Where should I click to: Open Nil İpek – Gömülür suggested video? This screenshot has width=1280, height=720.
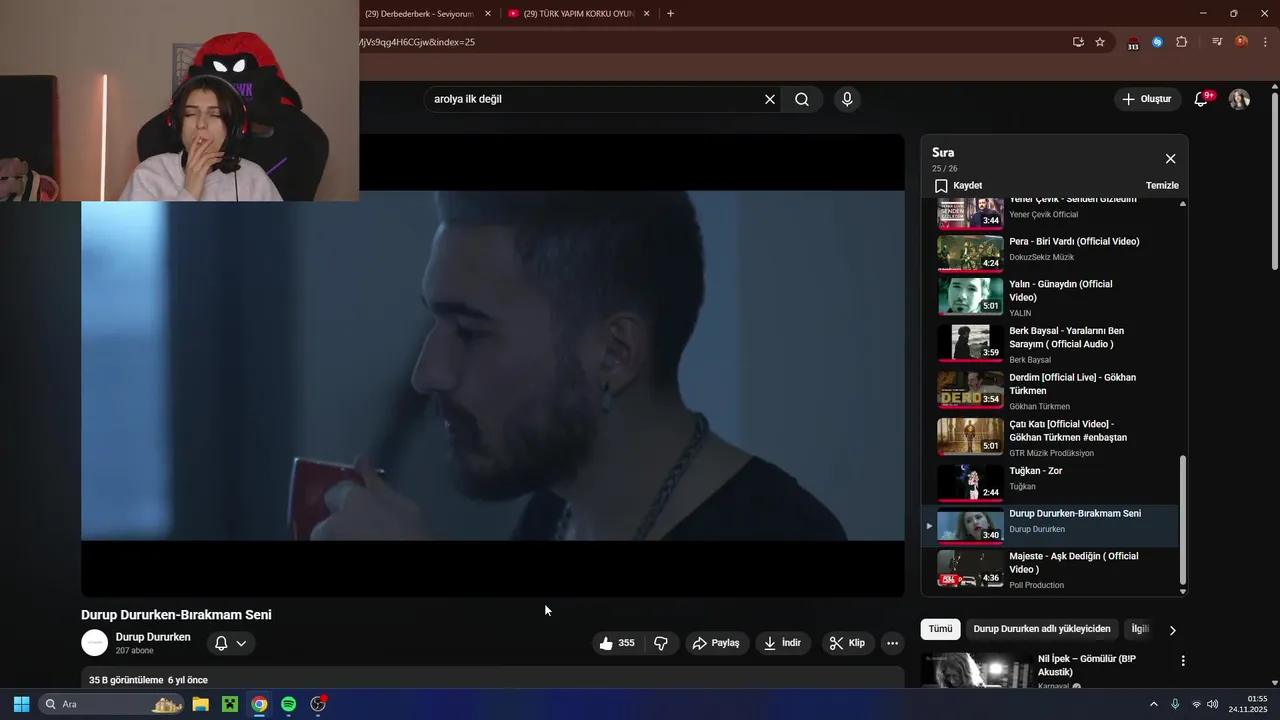point(1087,665)
